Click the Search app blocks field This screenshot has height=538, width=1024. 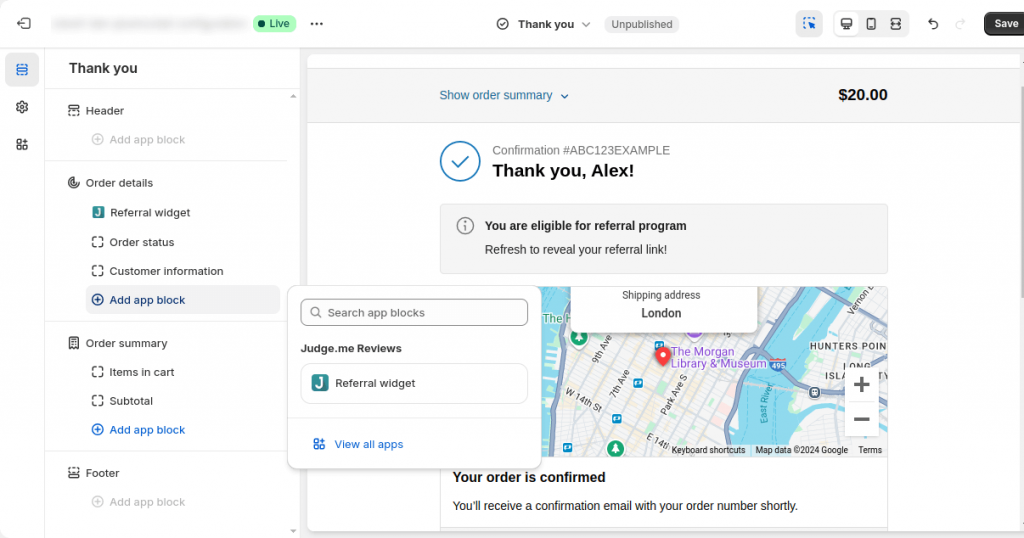pyautogui.click(x=414, y=313)
